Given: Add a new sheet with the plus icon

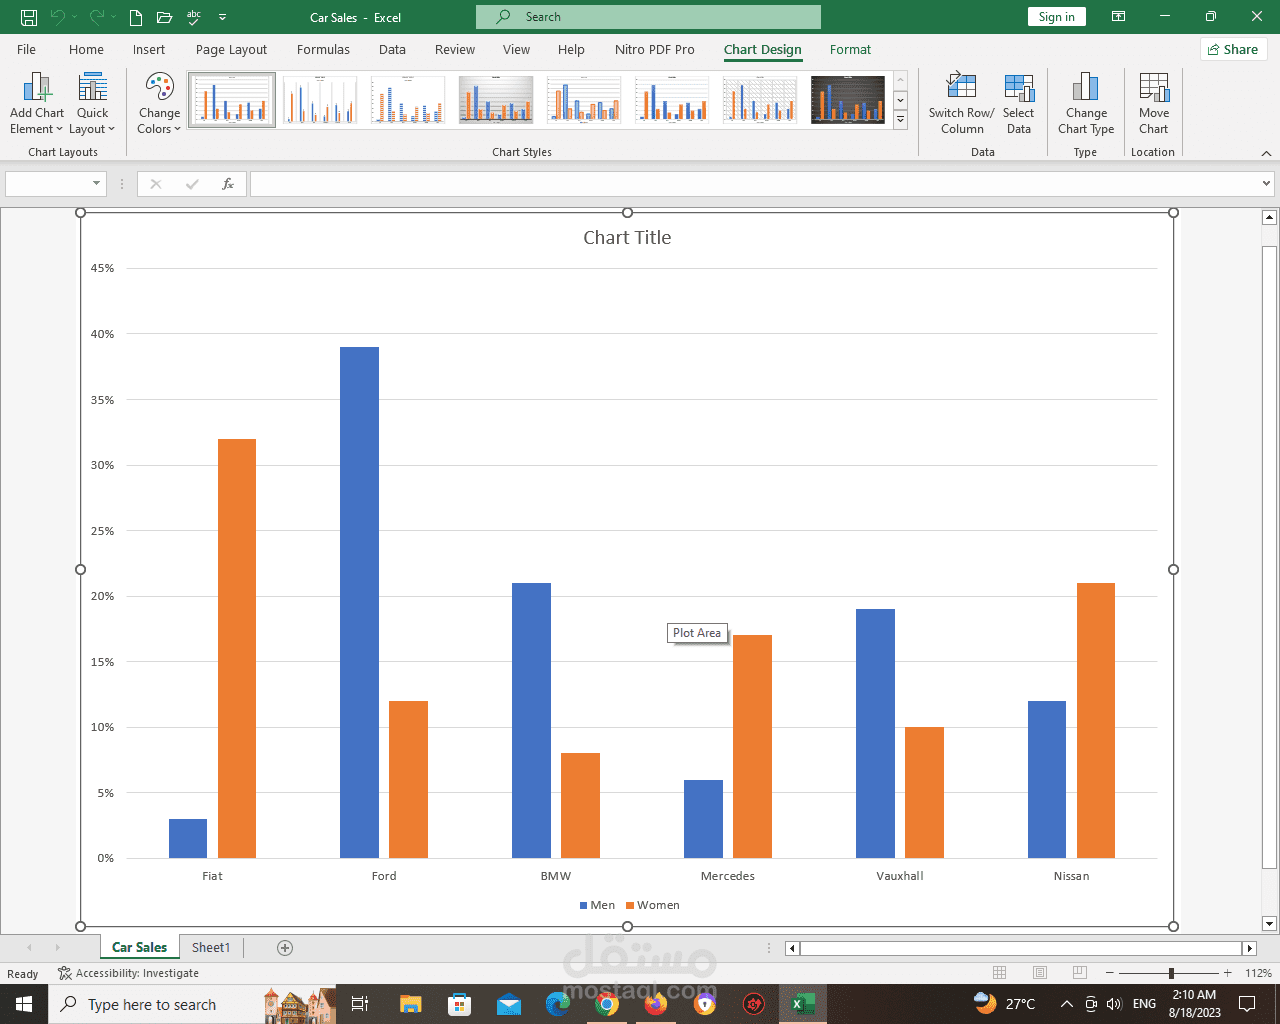Looking at the screenshot, I should pos(285,948).
